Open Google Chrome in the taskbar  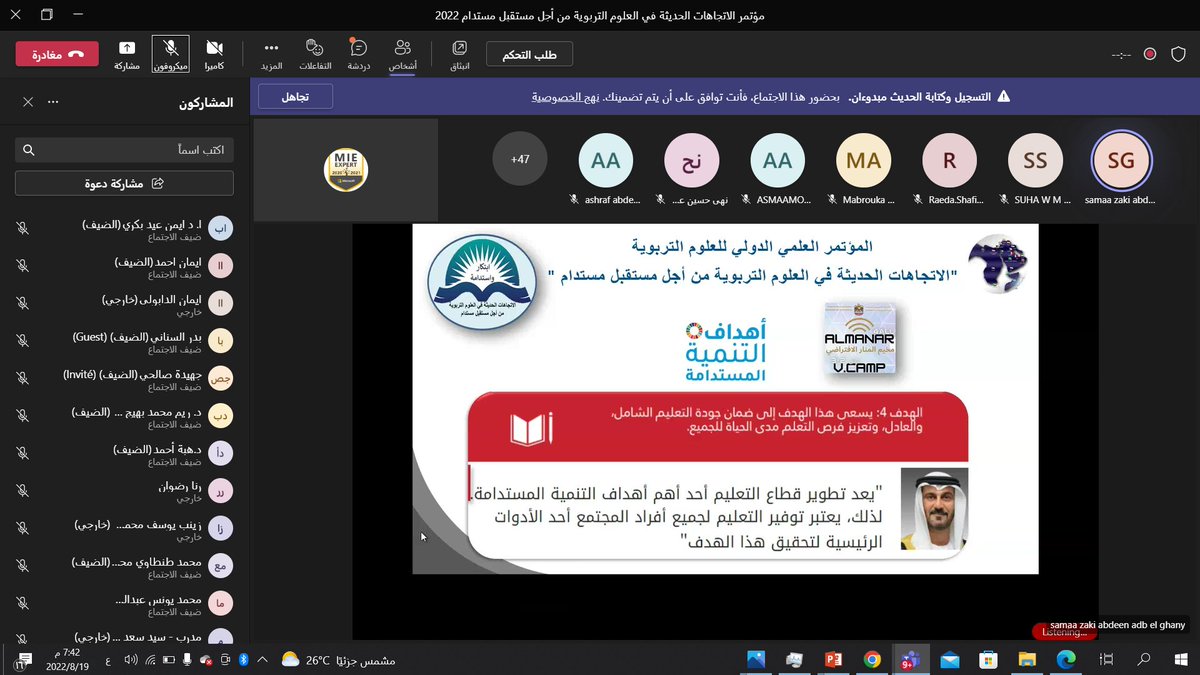pyautogui.click(x=872, y=660)
